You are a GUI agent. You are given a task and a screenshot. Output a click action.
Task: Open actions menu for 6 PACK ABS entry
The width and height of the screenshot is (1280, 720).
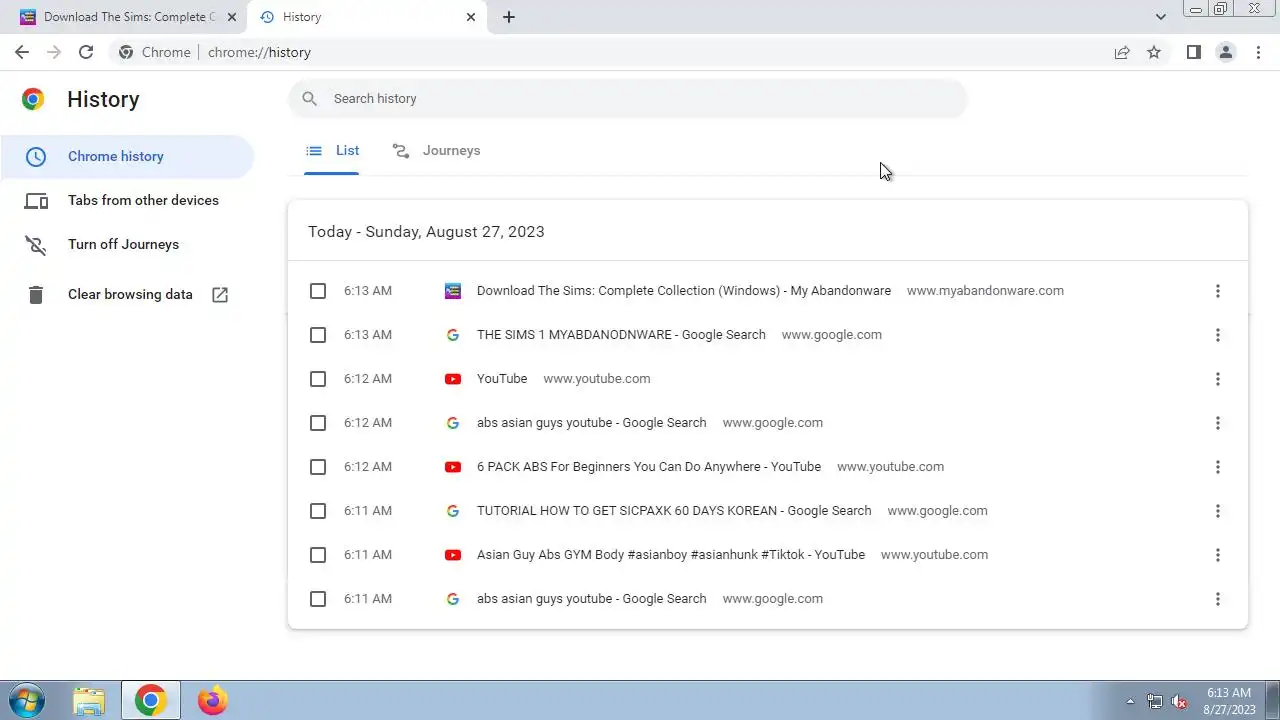click(x=1217, y=467)
